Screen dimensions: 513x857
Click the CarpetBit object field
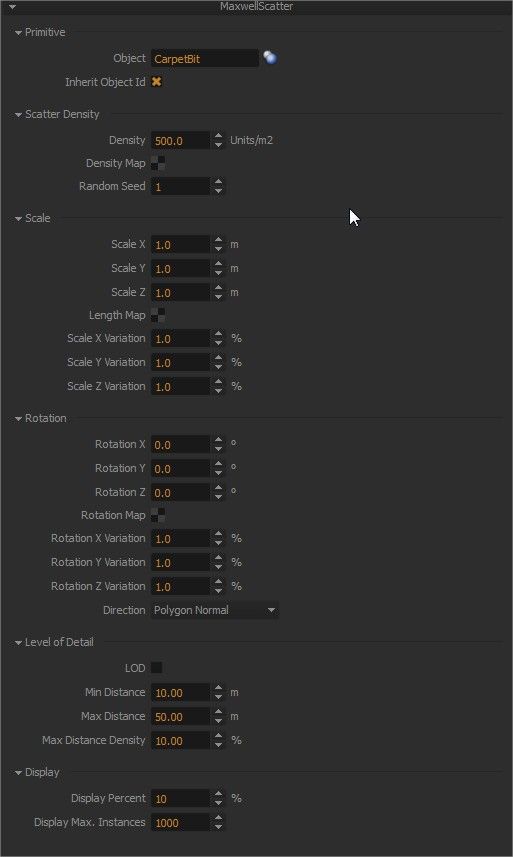pyautogui.click(x=204, y=58)
